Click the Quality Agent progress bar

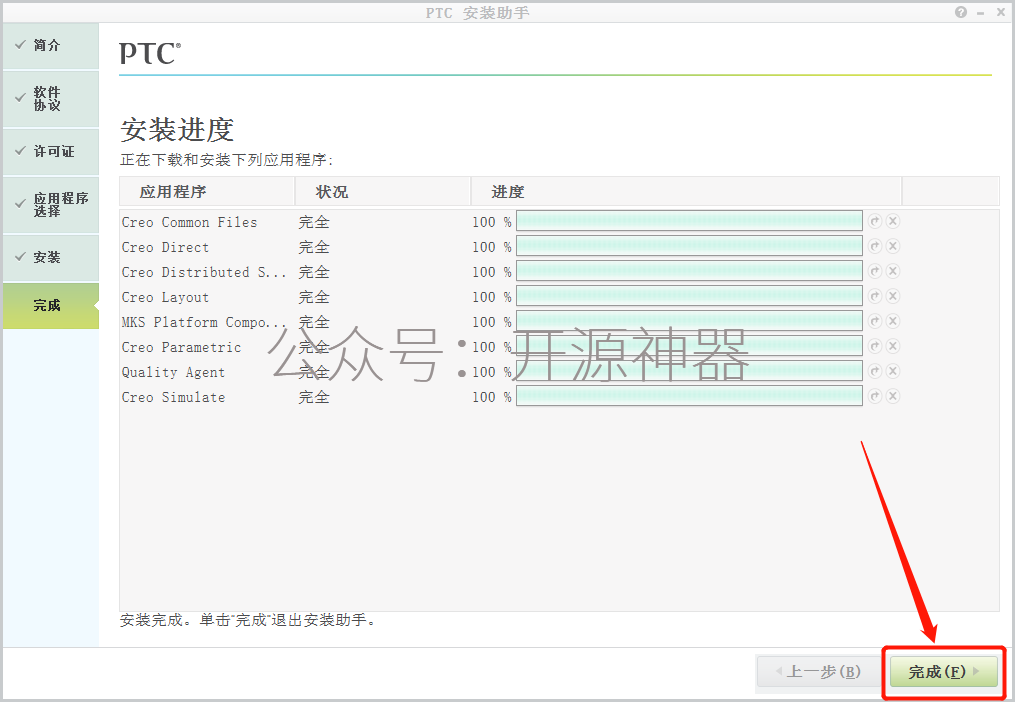(689, 371)
